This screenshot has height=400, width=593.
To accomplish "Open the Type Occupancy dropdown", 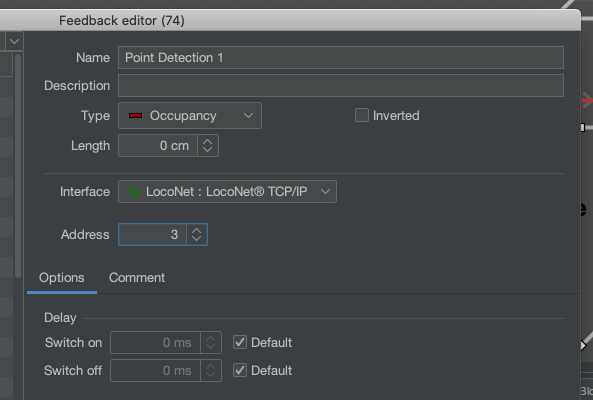I will tap(190, 115).
